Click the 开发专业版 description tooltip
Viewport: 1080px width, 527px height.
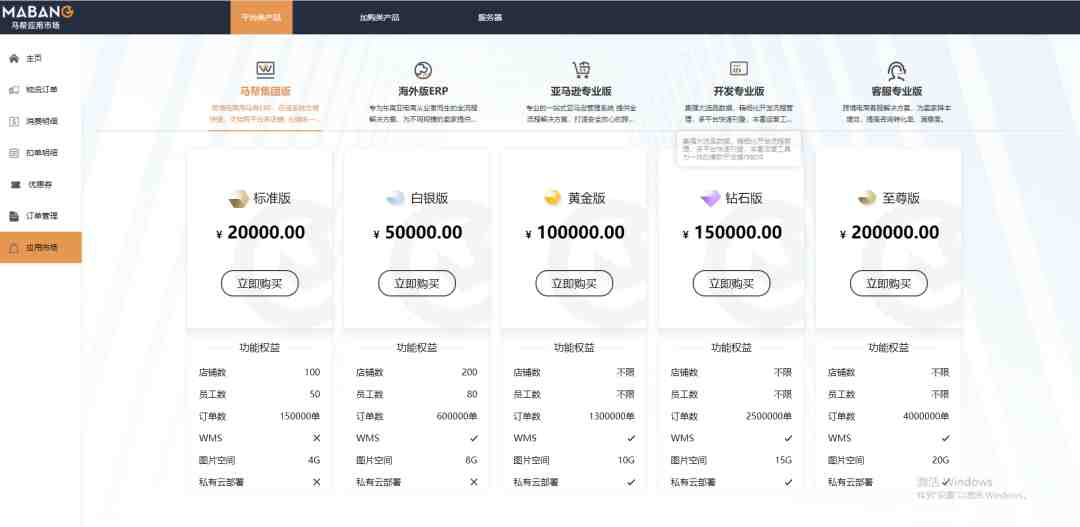point(739,149)
